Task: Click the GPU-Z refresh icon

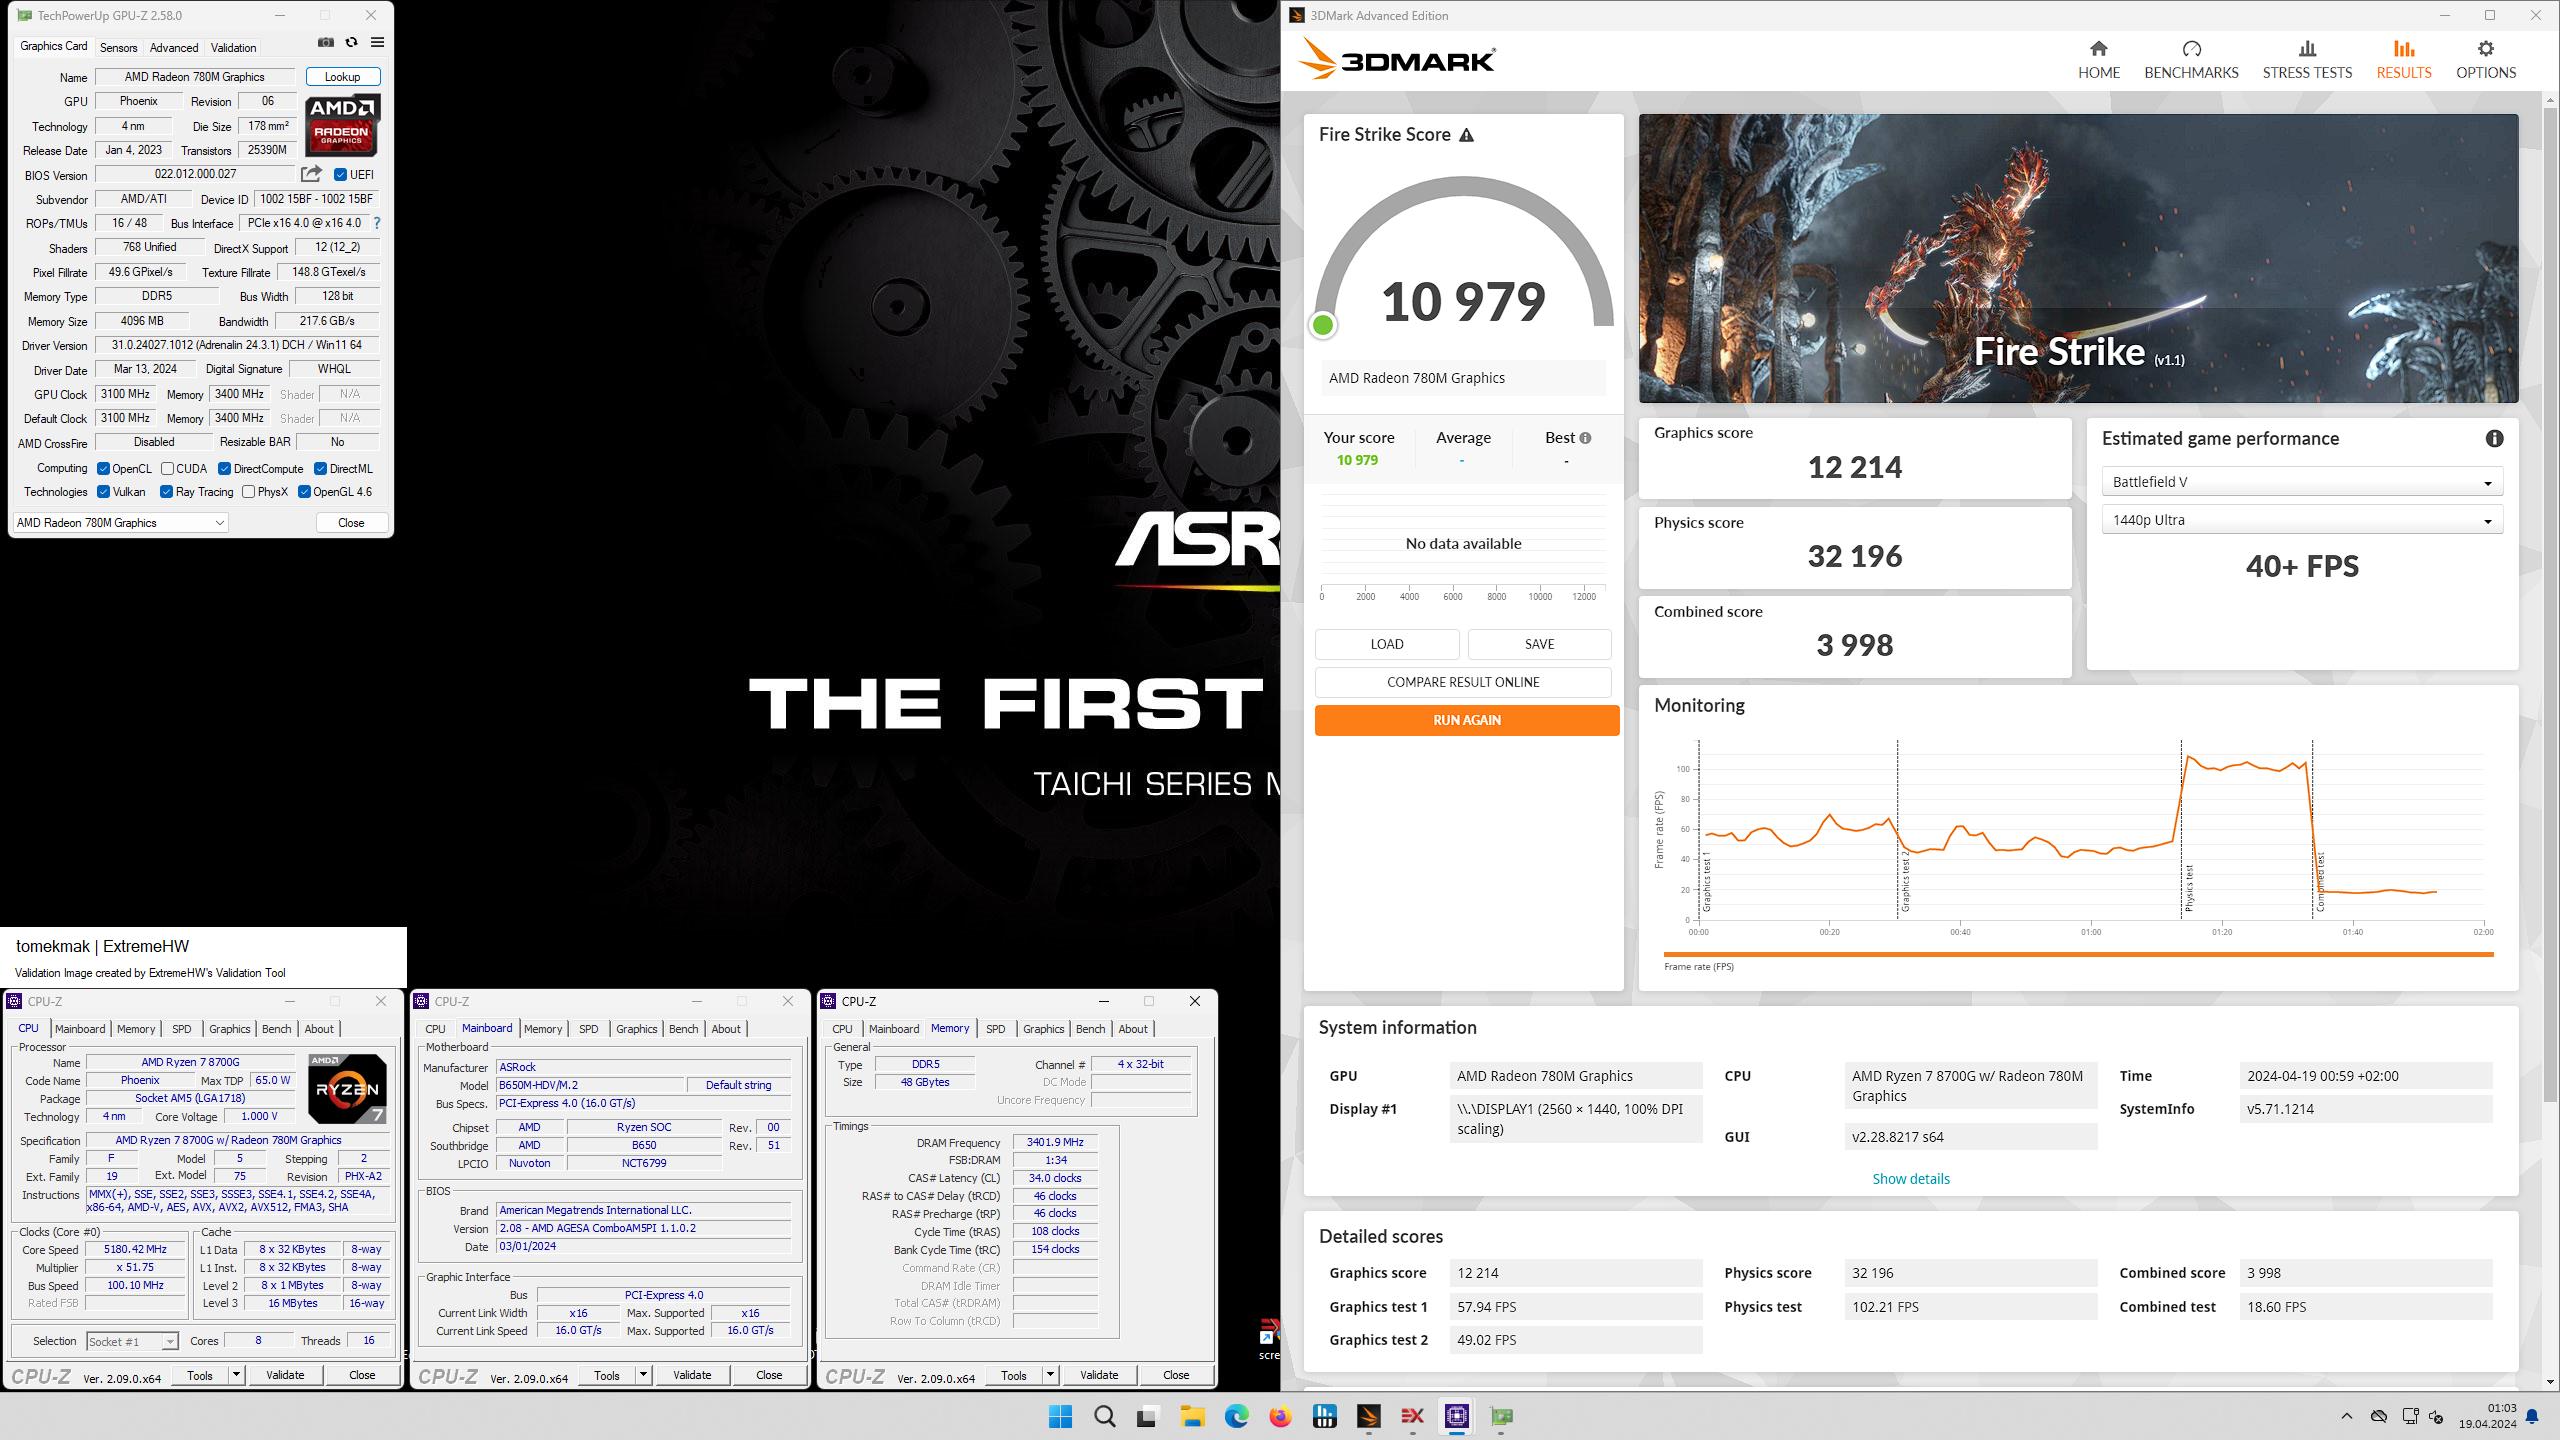Action: click(351, 42)
